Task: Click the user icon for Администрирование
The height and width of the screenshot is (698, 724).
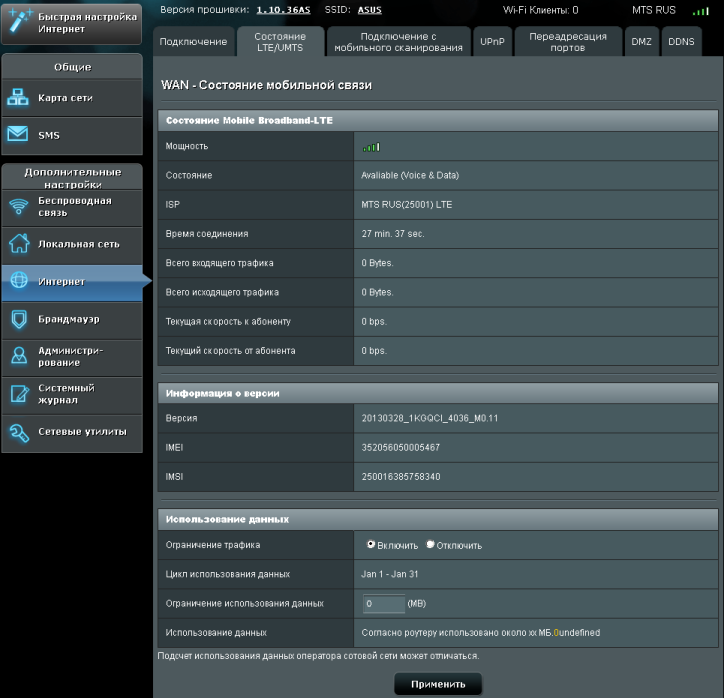Action: [19, 356]
